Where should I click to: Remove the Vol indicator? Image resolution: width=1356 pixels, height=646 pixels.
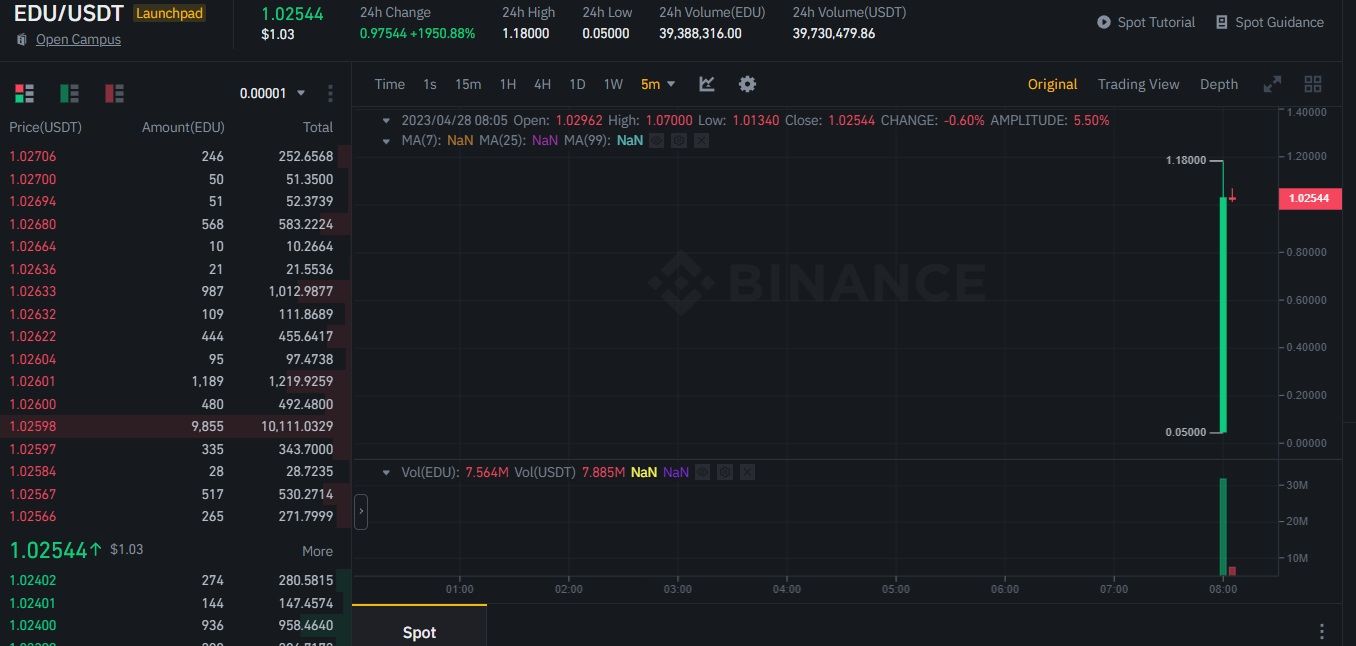(747, 472)
